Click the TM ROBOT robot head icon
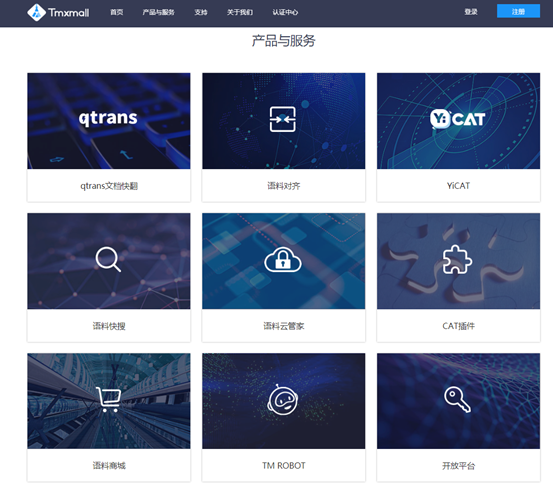The image size is (553, 495). point(283,399)
